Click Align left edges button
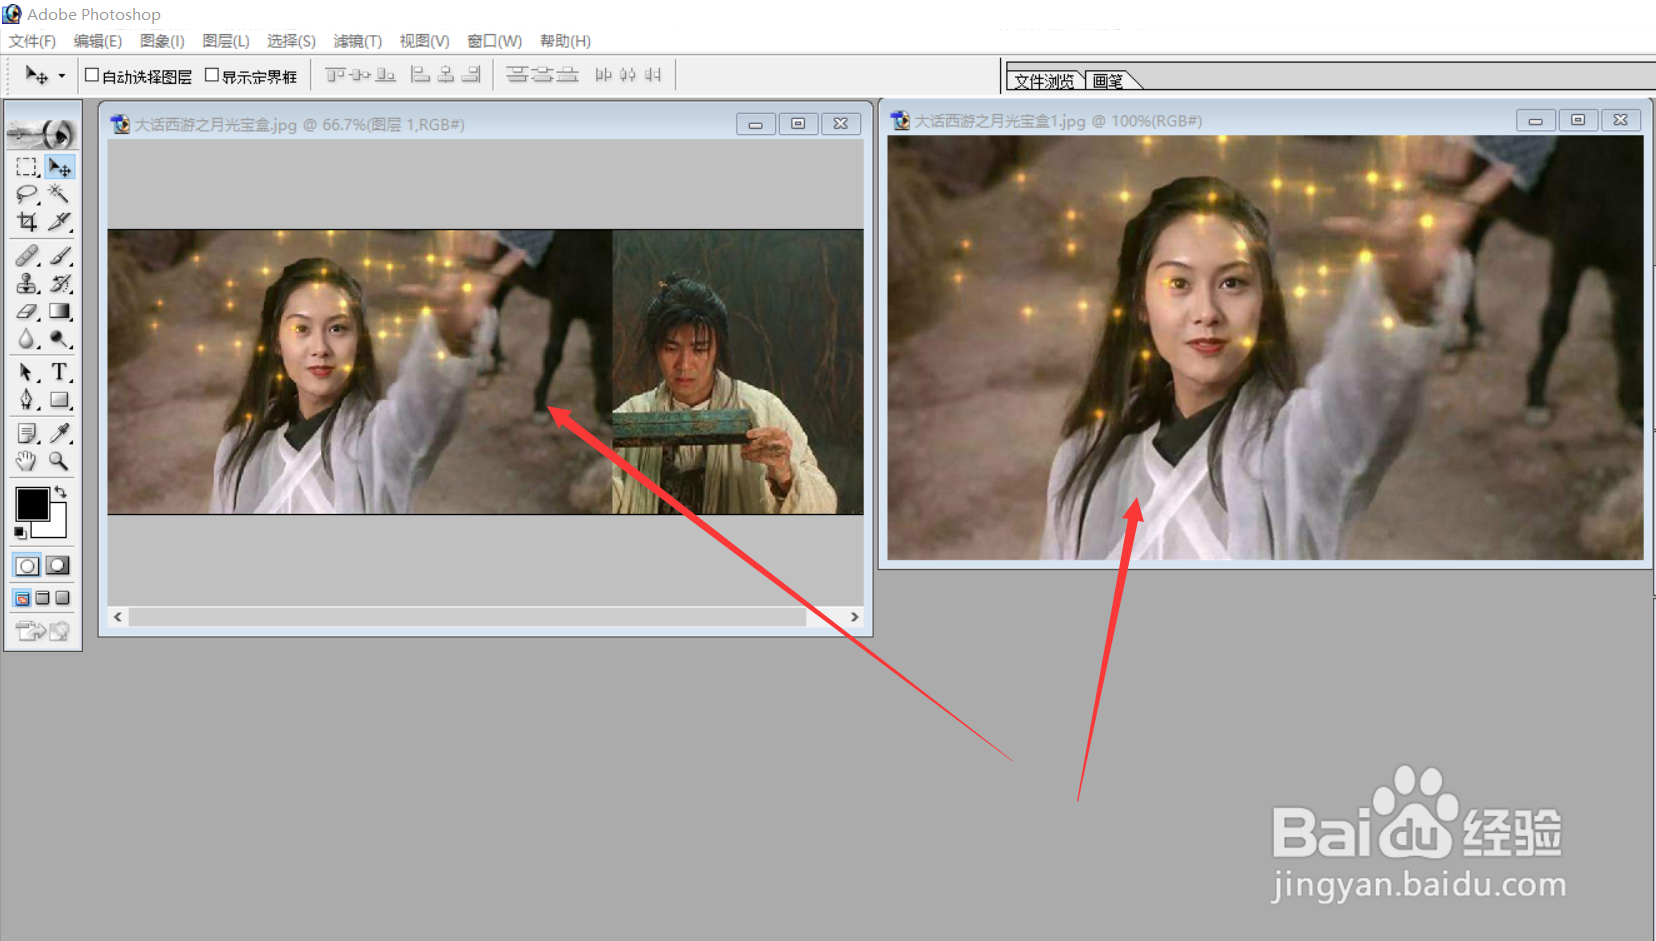The height and width of the screenshot is (941, 1656). click(x=421, y=75)
